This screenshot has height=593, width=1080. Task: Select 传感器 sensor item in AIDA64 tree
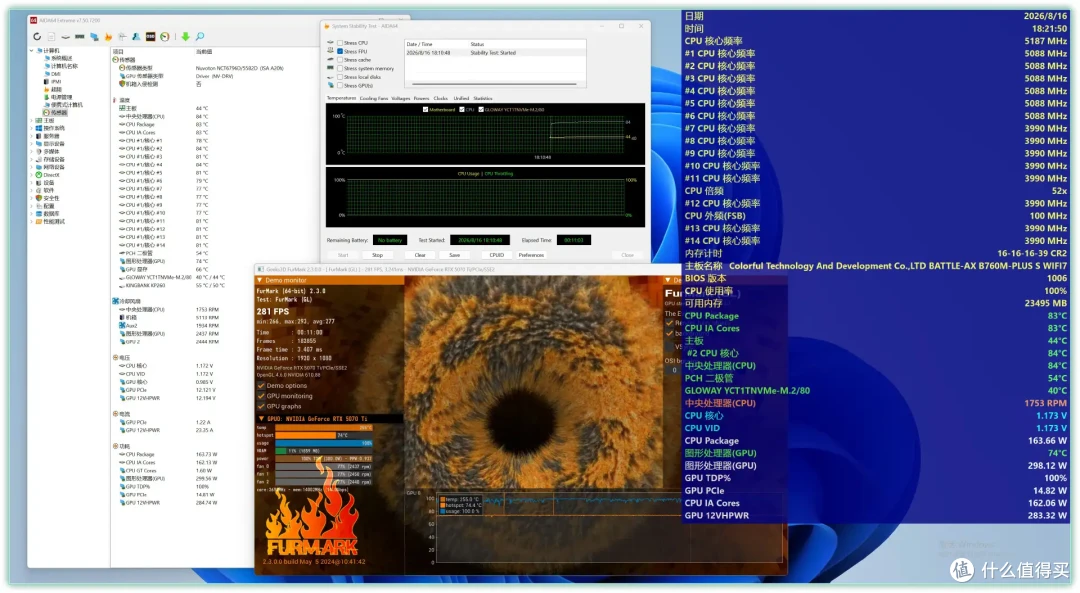(x=55, y=112)
